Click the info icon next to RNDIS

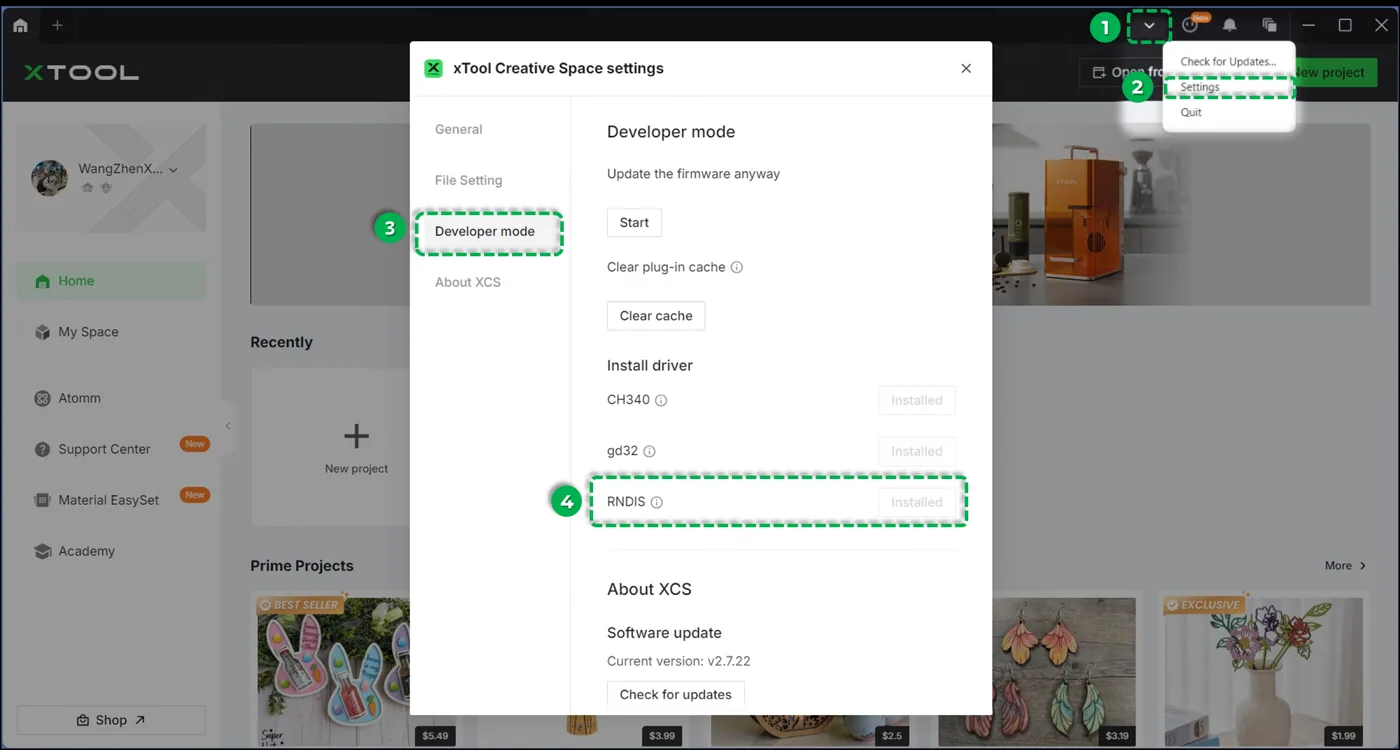tap(657, 502)
